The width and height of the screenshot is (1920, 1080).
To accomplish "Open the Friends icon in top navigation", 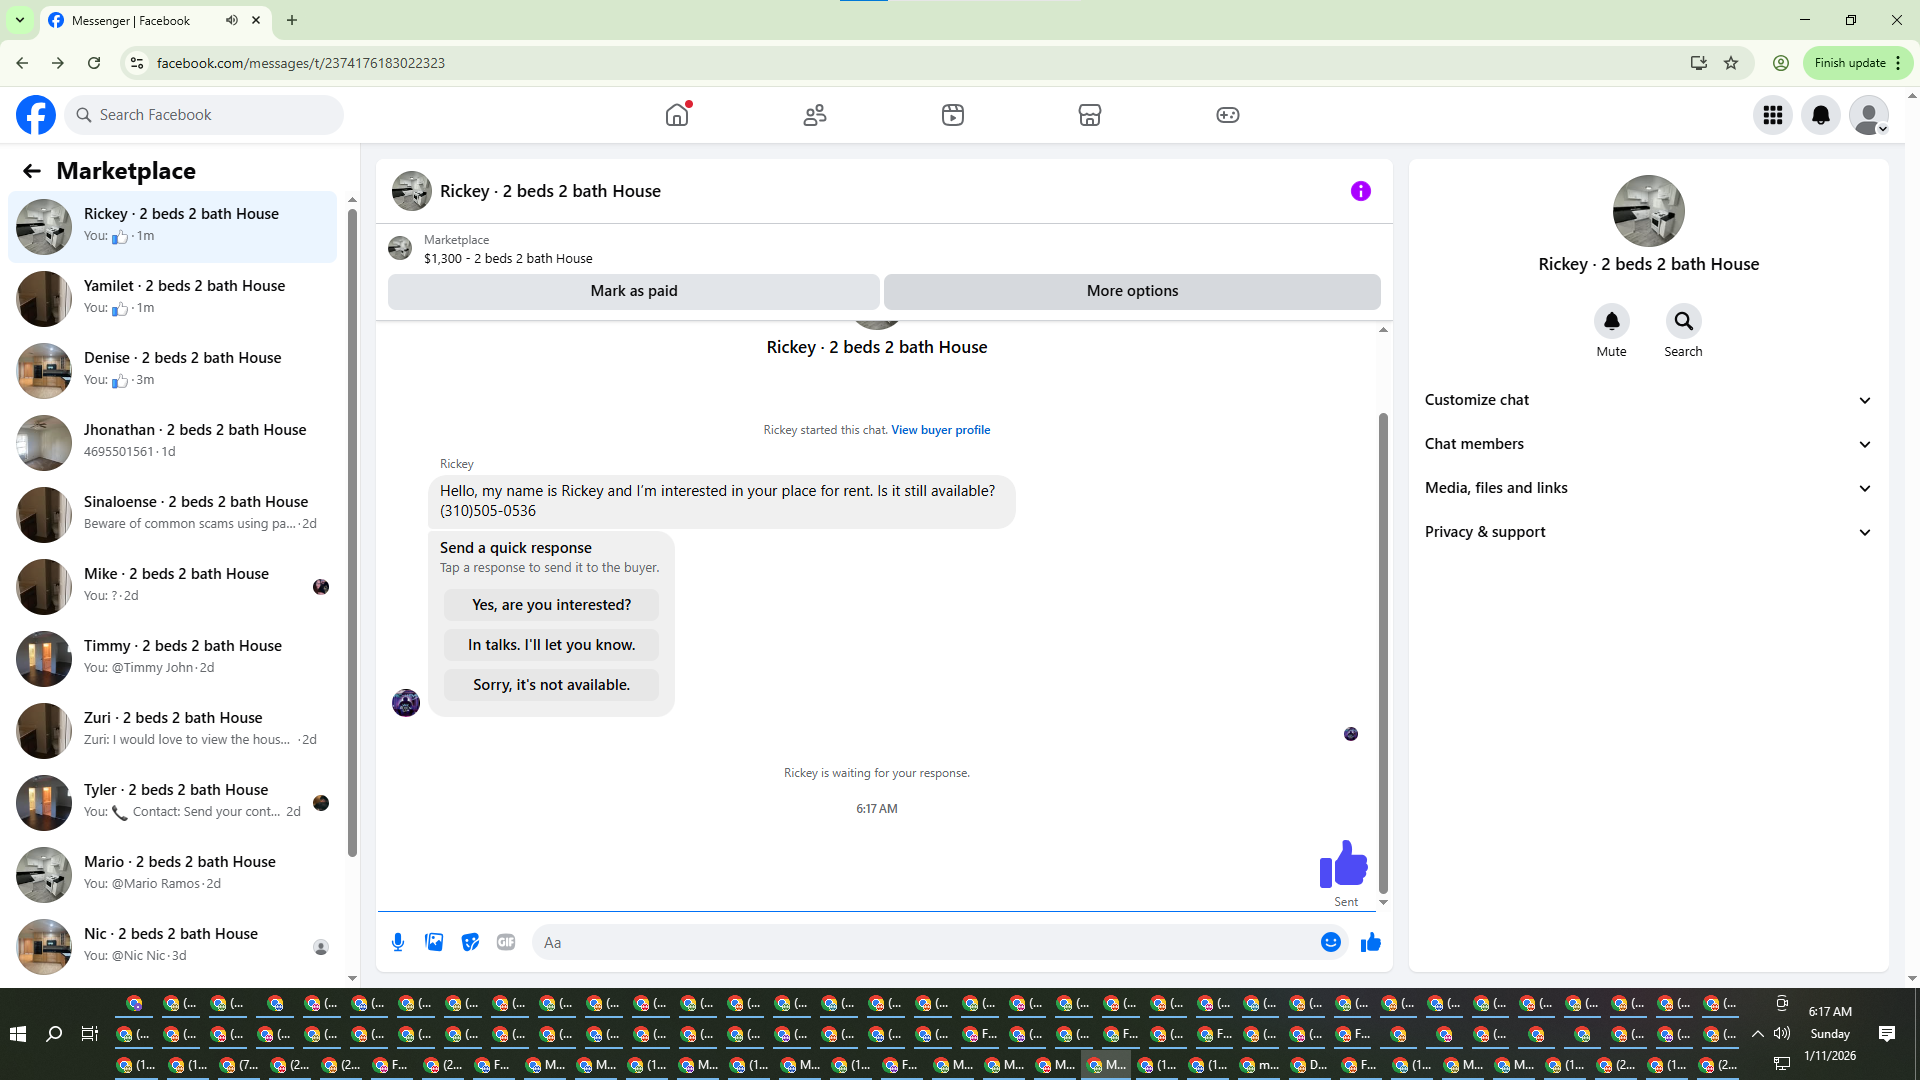I will (x=815, y=115).
